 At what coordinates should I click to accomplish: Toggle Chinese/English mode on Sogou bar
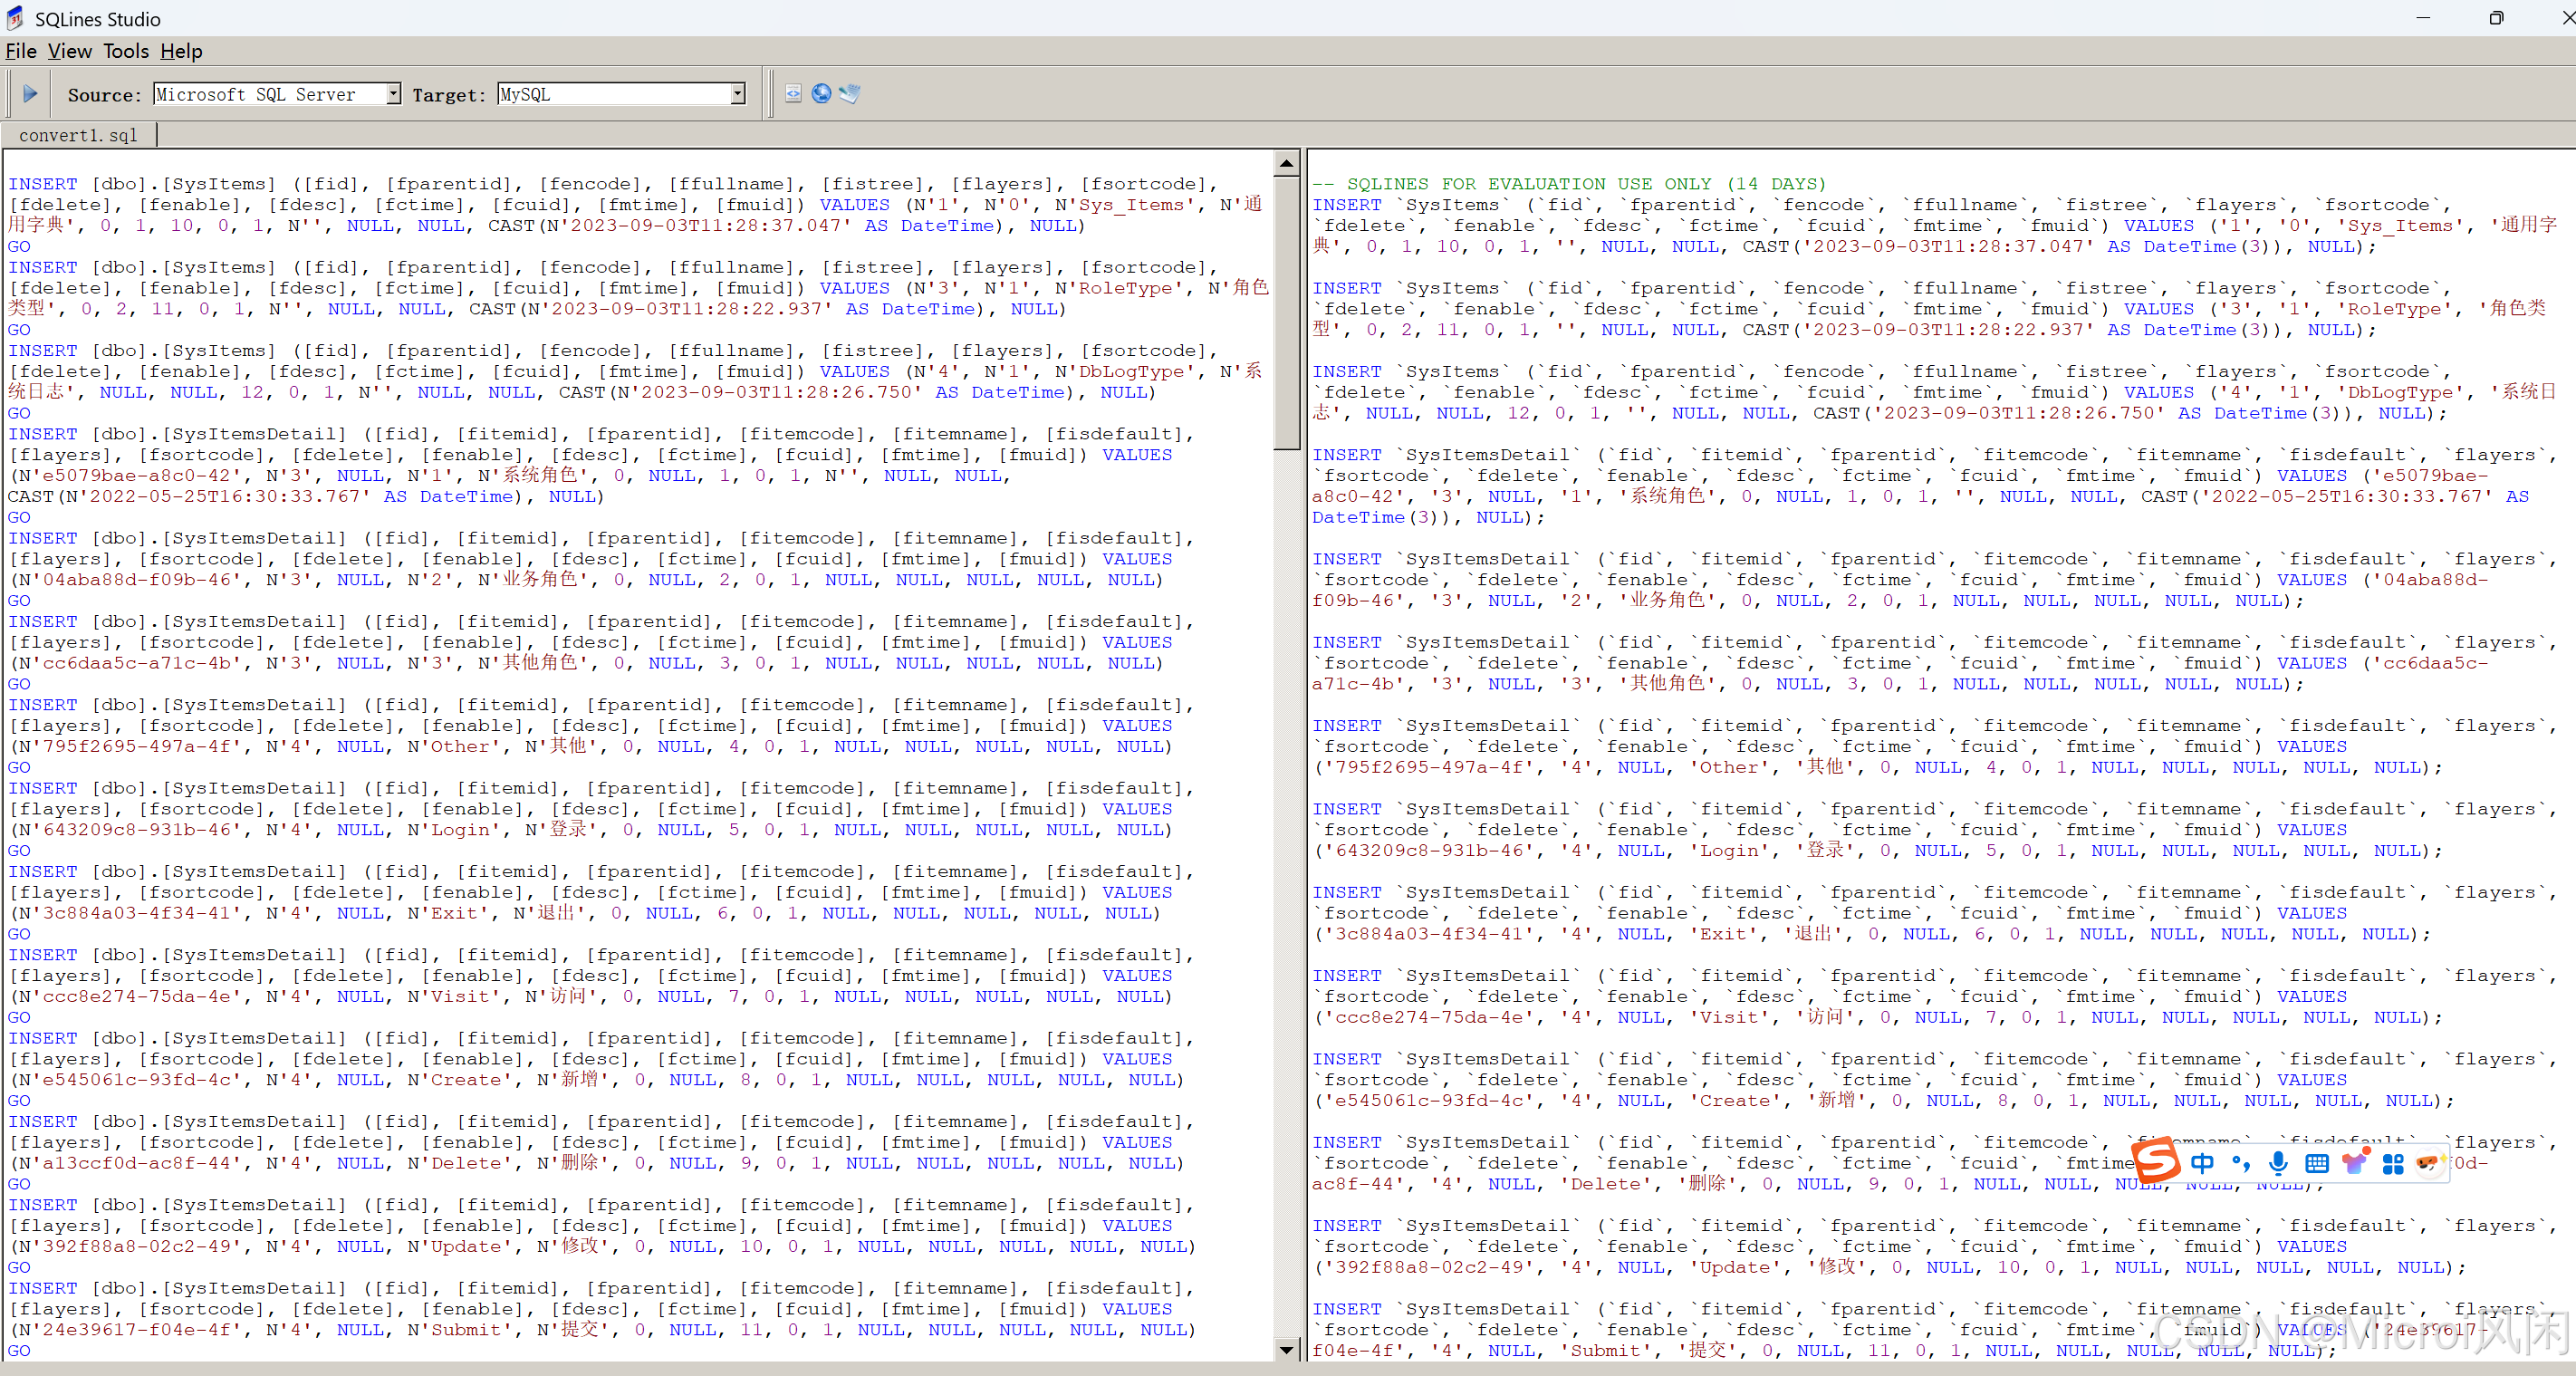2202,1163
